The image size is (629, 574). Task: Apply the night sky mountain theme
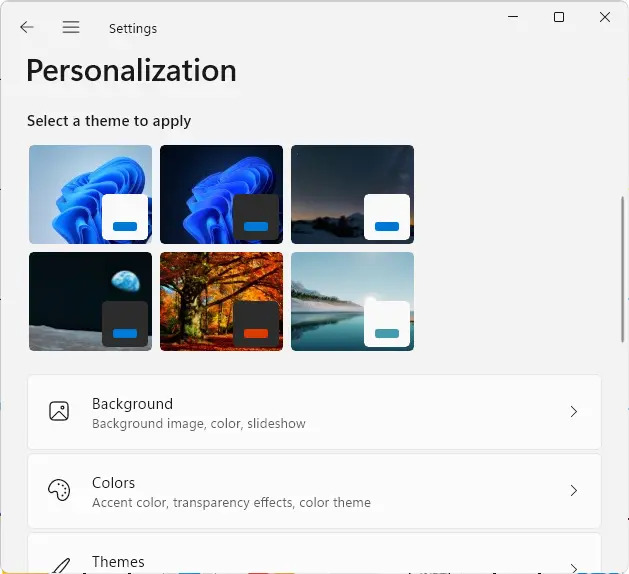coord(353,195)
